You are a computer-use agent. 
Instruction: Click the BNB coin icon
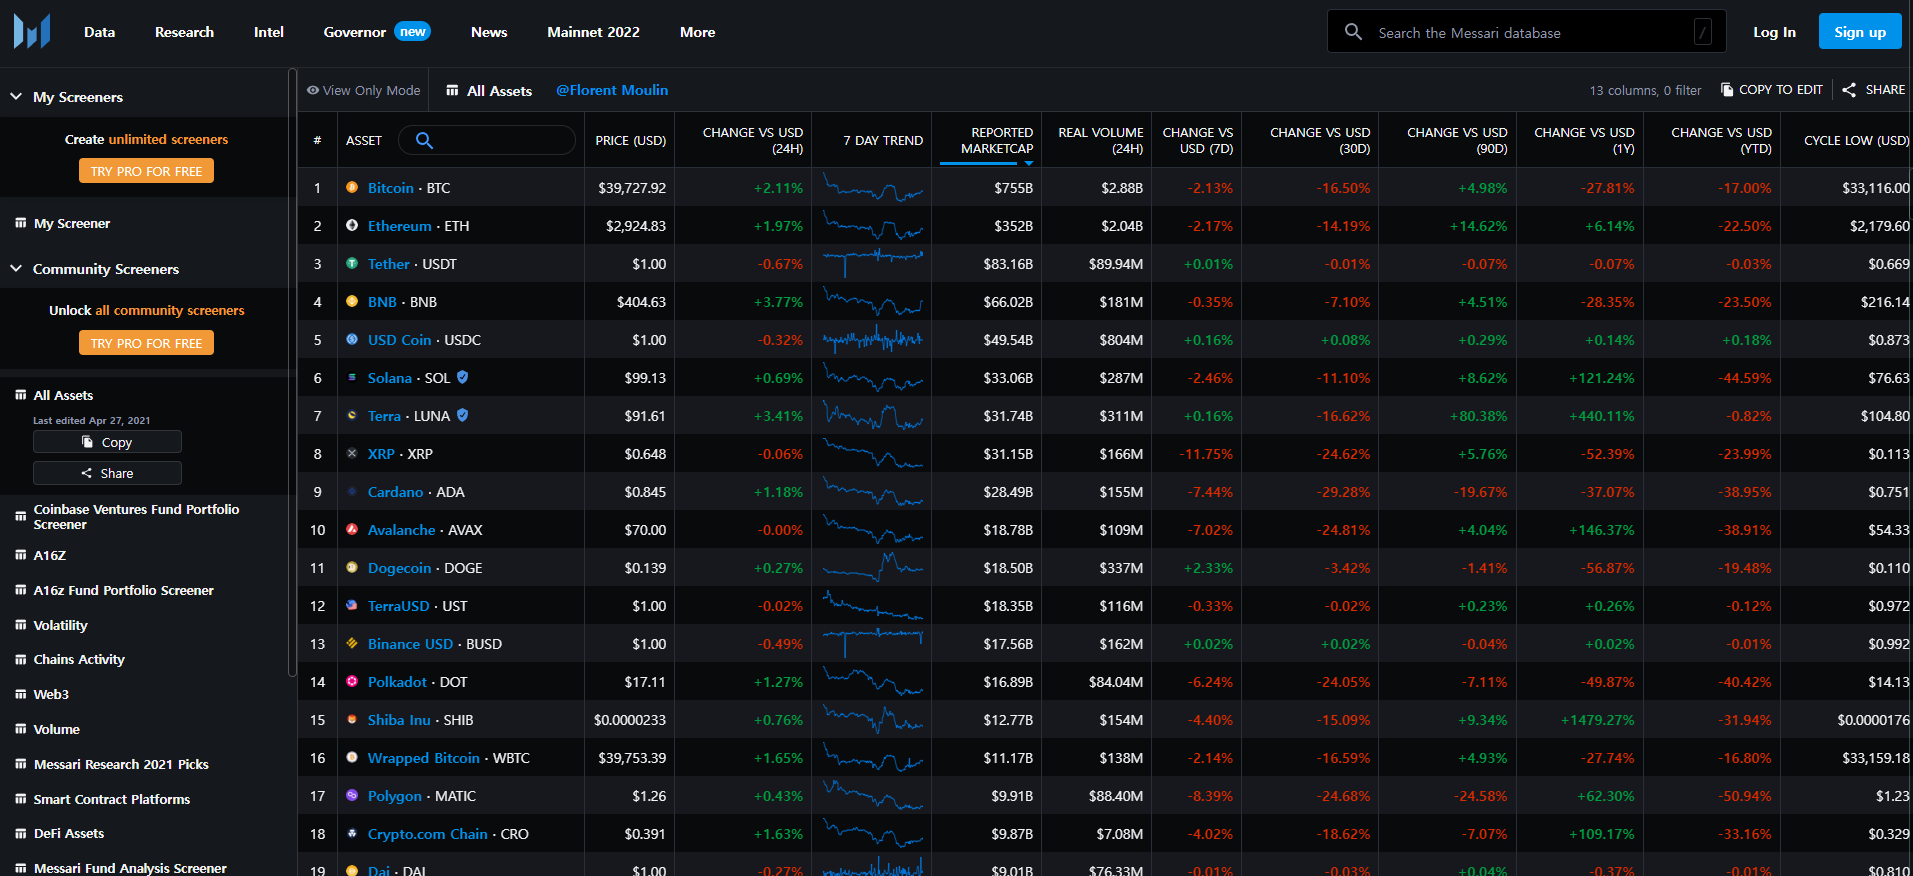pyautogui.click(x=352, y=301)
